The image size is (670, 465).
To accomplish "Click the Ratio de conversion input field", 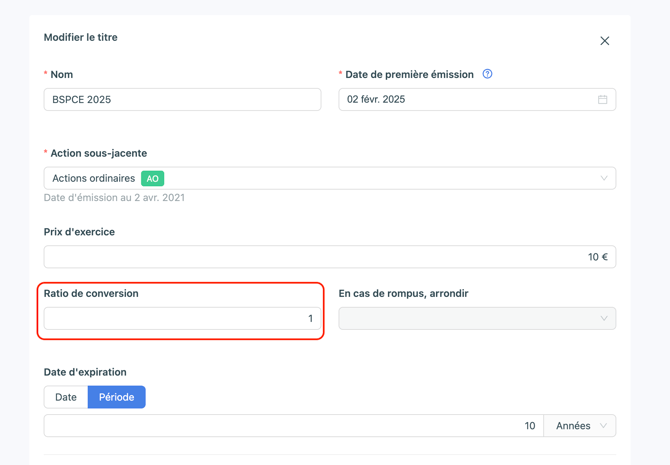I will click(x=182, y=319).
